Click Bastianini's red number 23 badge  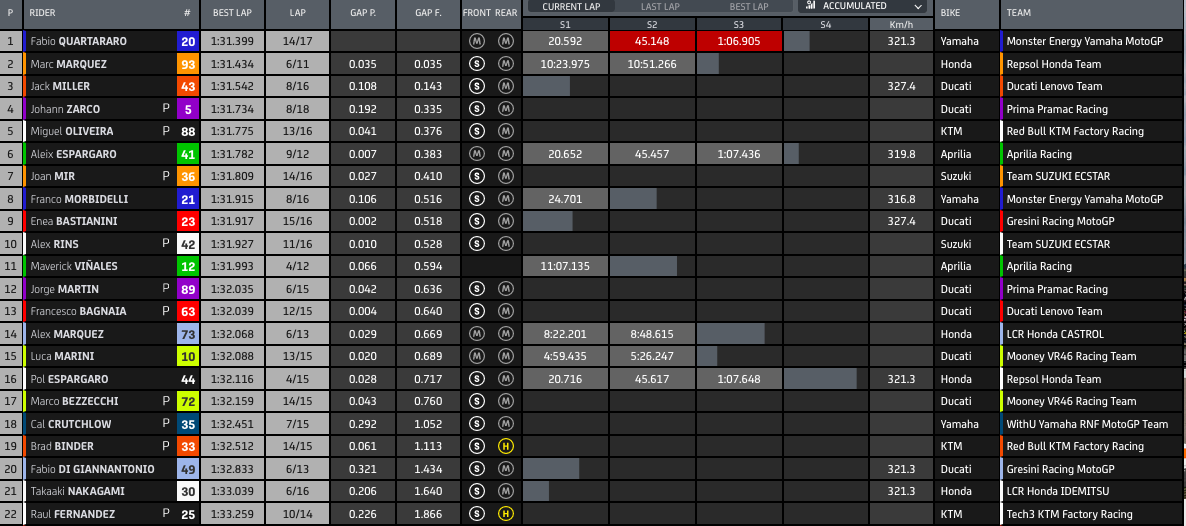click(188, 222)
